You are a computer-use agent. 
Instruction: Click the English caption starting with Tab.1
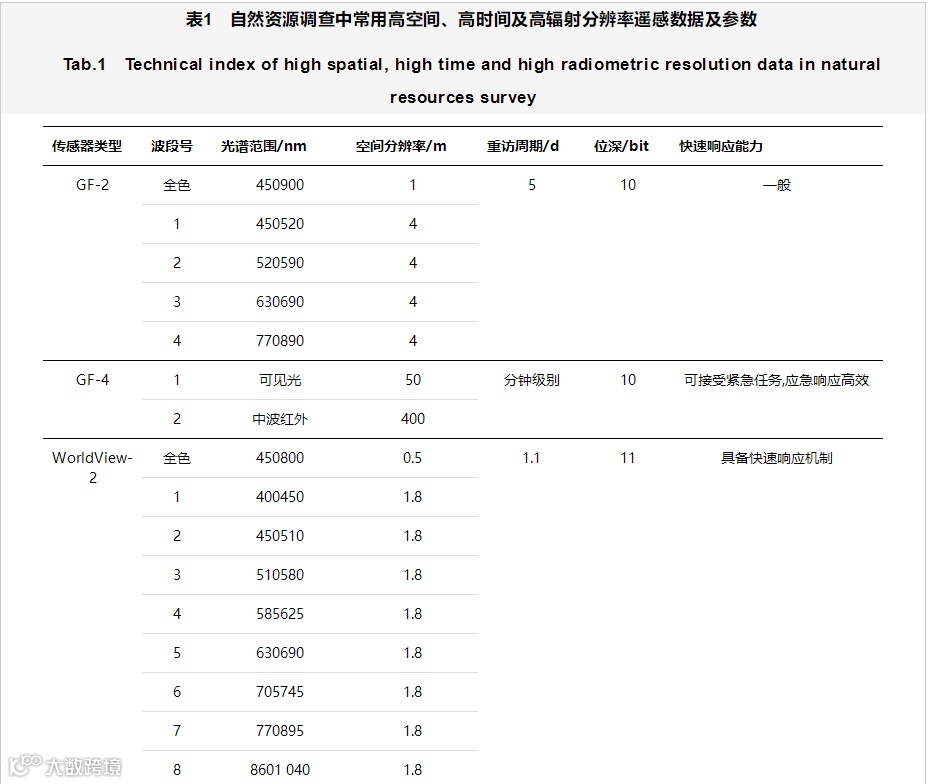click(471, 80)
